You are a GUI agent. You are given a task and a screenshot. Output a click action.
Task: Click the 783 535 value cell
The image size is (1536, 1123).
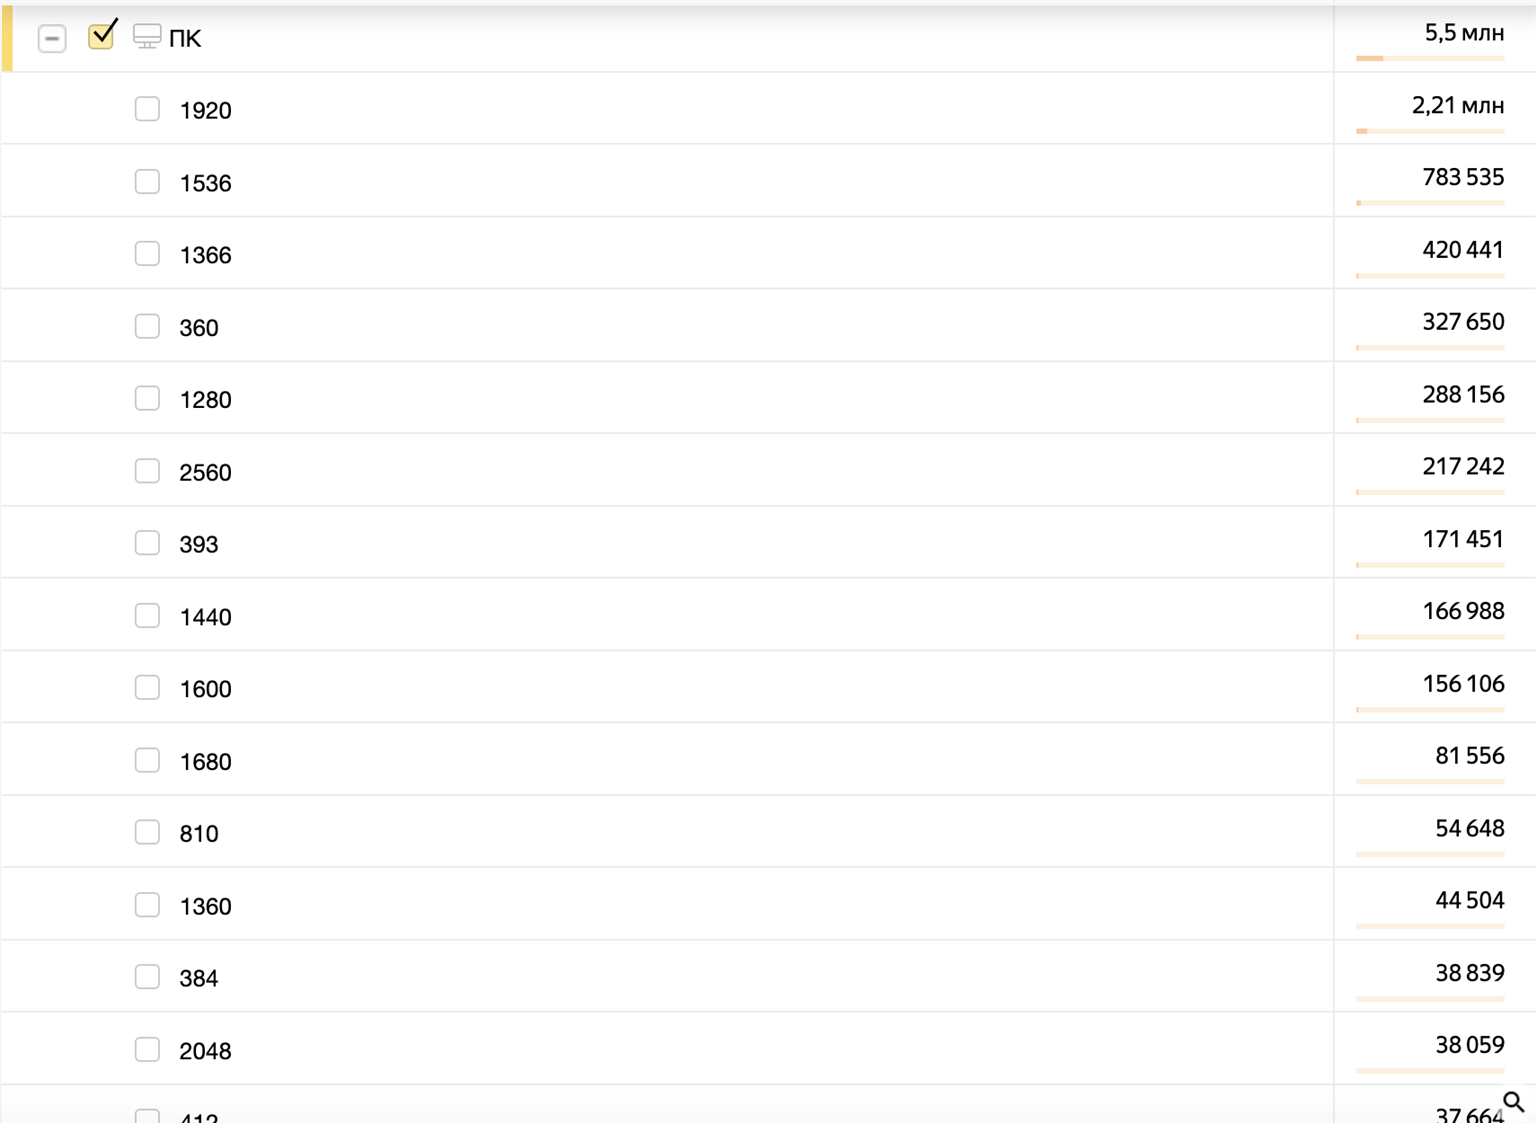click(x=1462, y=177)
